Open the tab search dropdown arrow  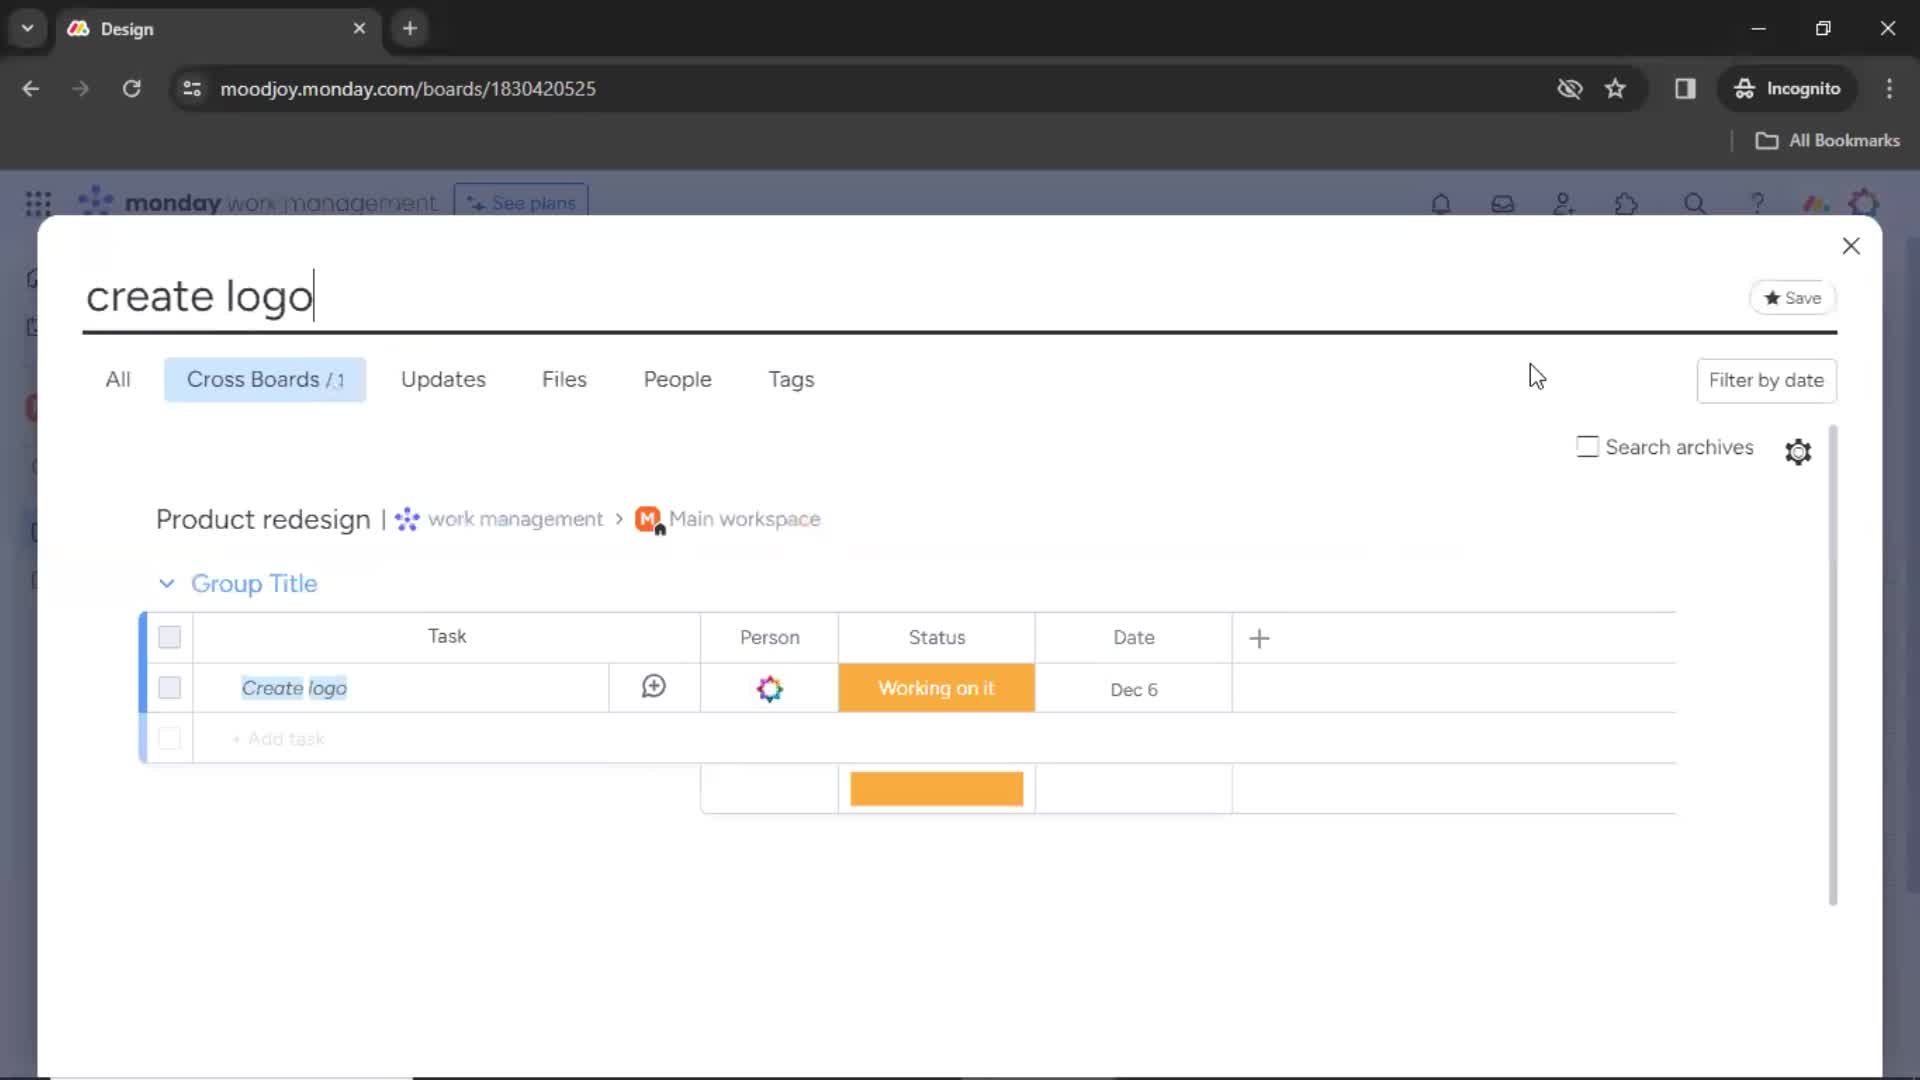[28, 29]
